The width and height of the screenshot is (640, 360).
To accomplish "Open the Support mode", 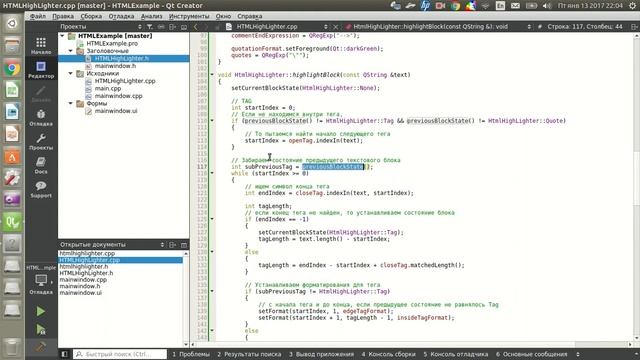I will point(41,189).
